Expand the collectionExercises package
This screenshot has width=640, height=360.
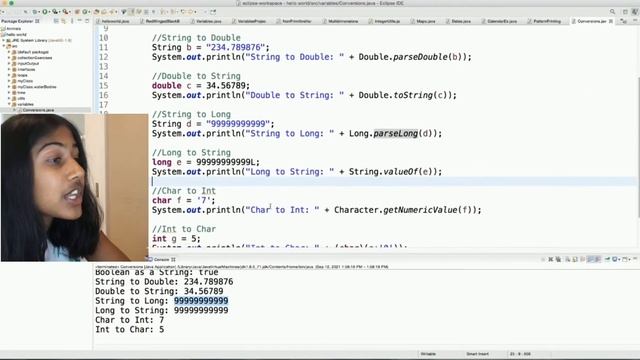coord(9,58)
